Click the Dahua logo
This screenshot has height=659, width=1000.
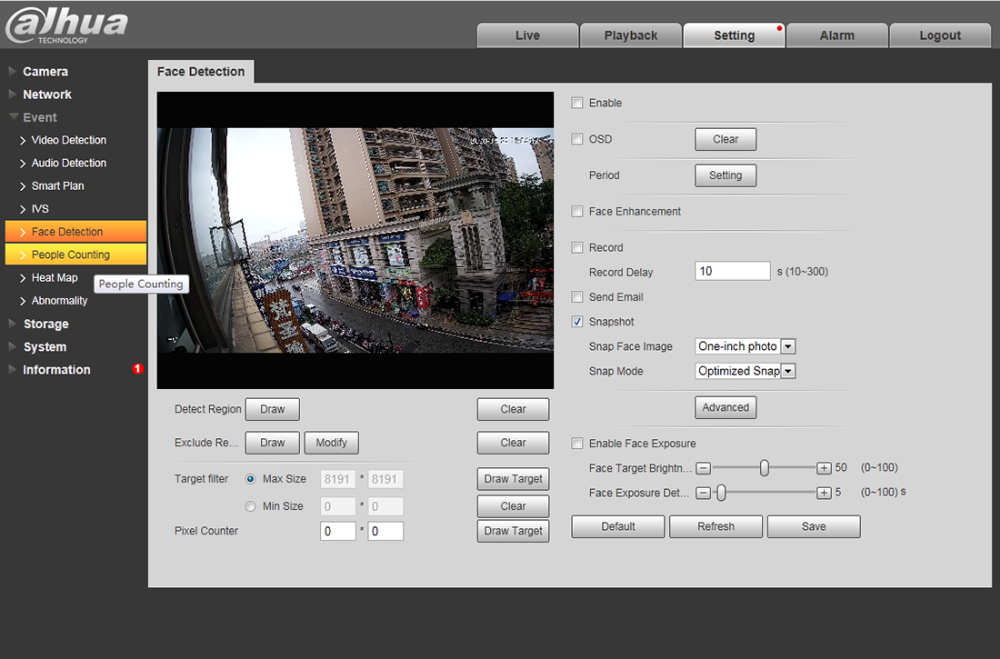tap(67, 25)
